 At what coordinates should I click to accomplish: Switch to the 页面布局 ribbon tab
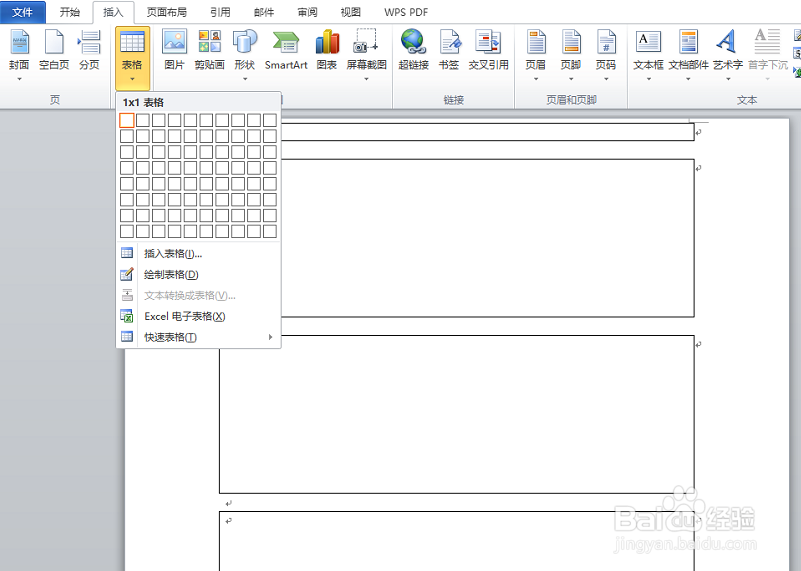tap(166, 12)
